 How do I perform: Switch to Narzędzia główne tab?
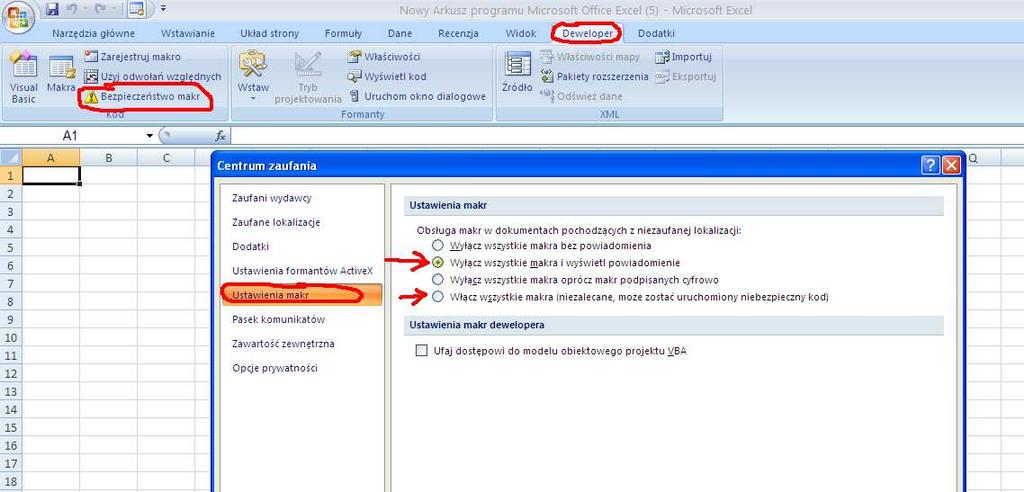click(94, 33)
